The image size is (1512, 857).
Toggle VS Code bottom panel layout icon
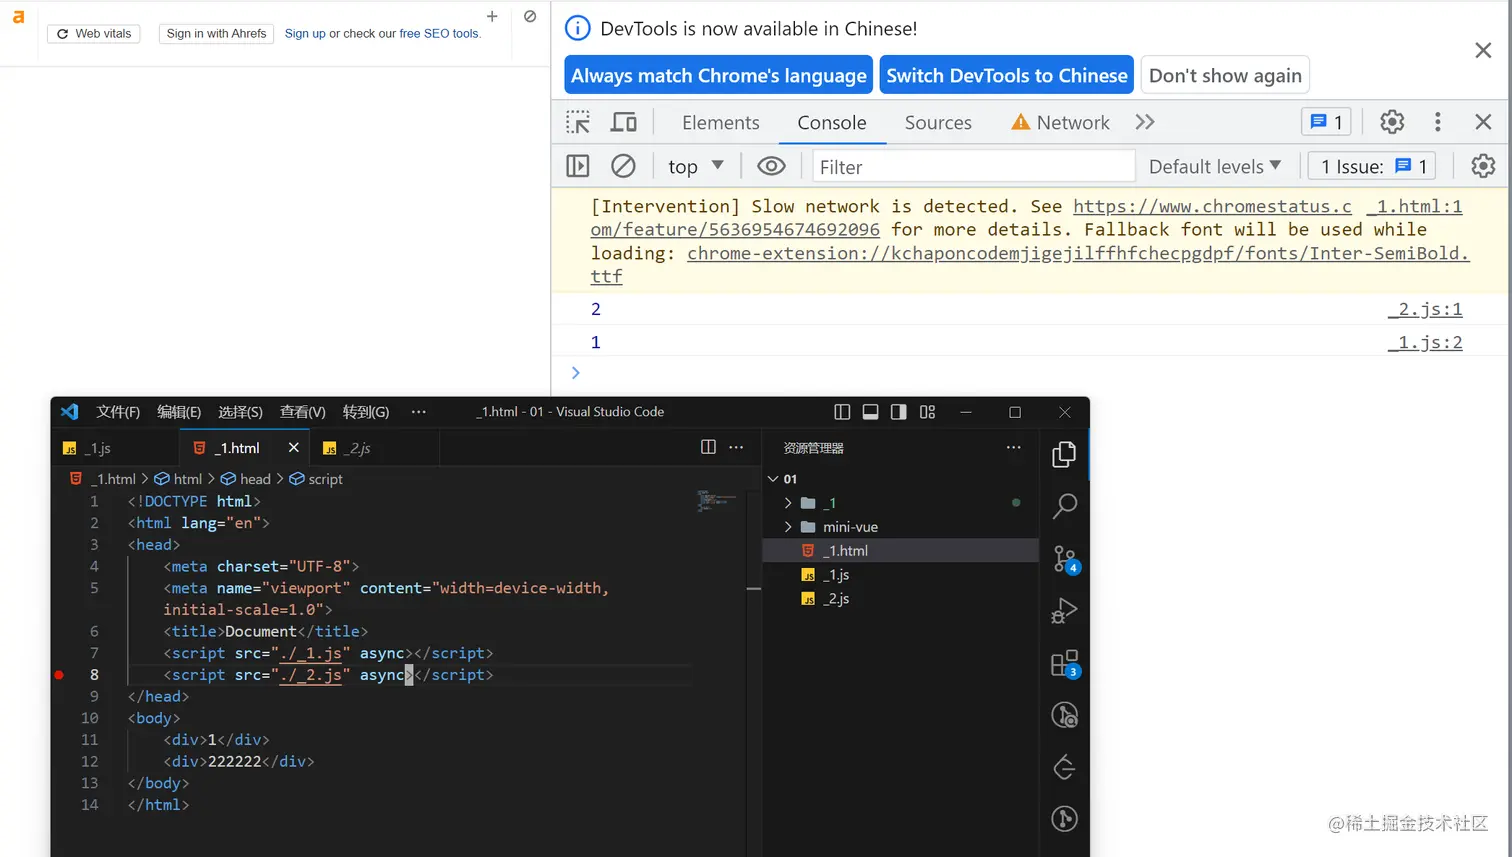point(870,412)
